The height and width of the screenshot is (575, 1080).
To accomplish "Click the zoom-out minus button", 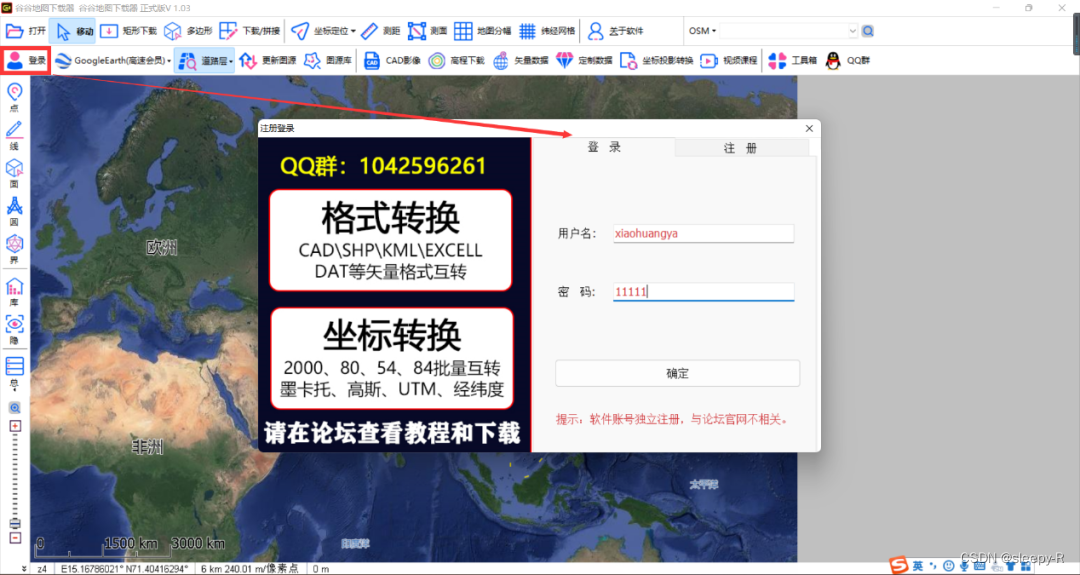I will click(14, 538).
